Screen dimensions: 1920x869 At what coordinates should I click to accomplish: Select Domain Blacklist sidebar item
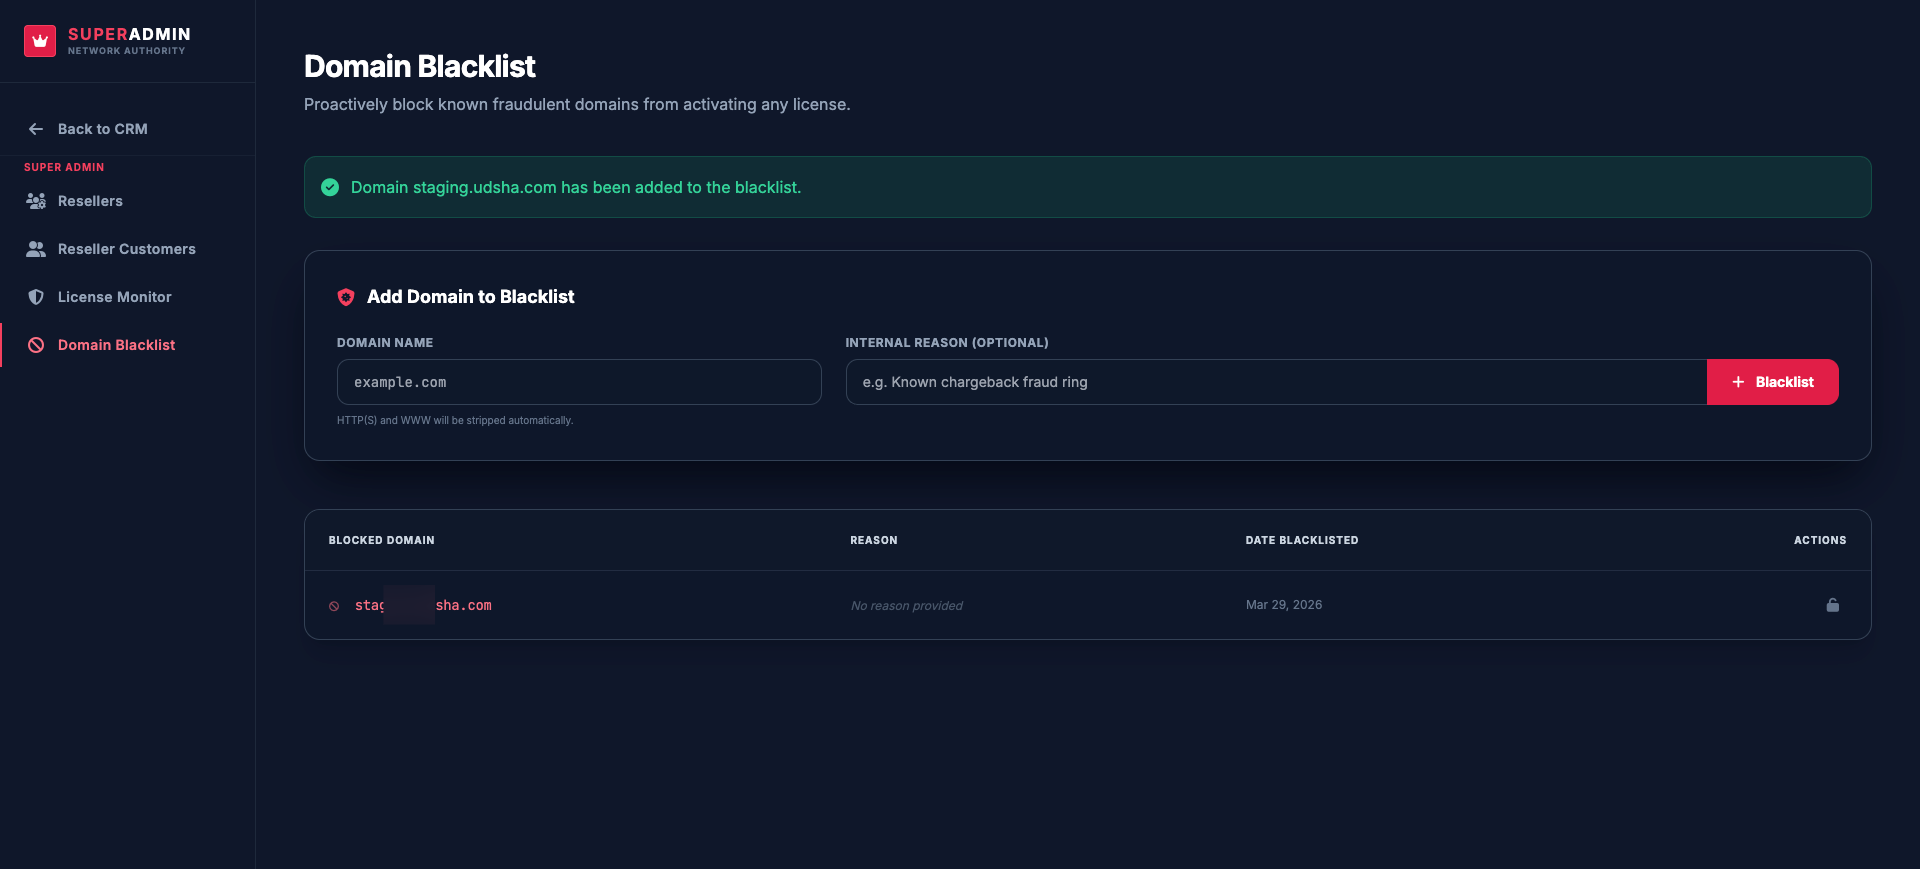(116, 345)
